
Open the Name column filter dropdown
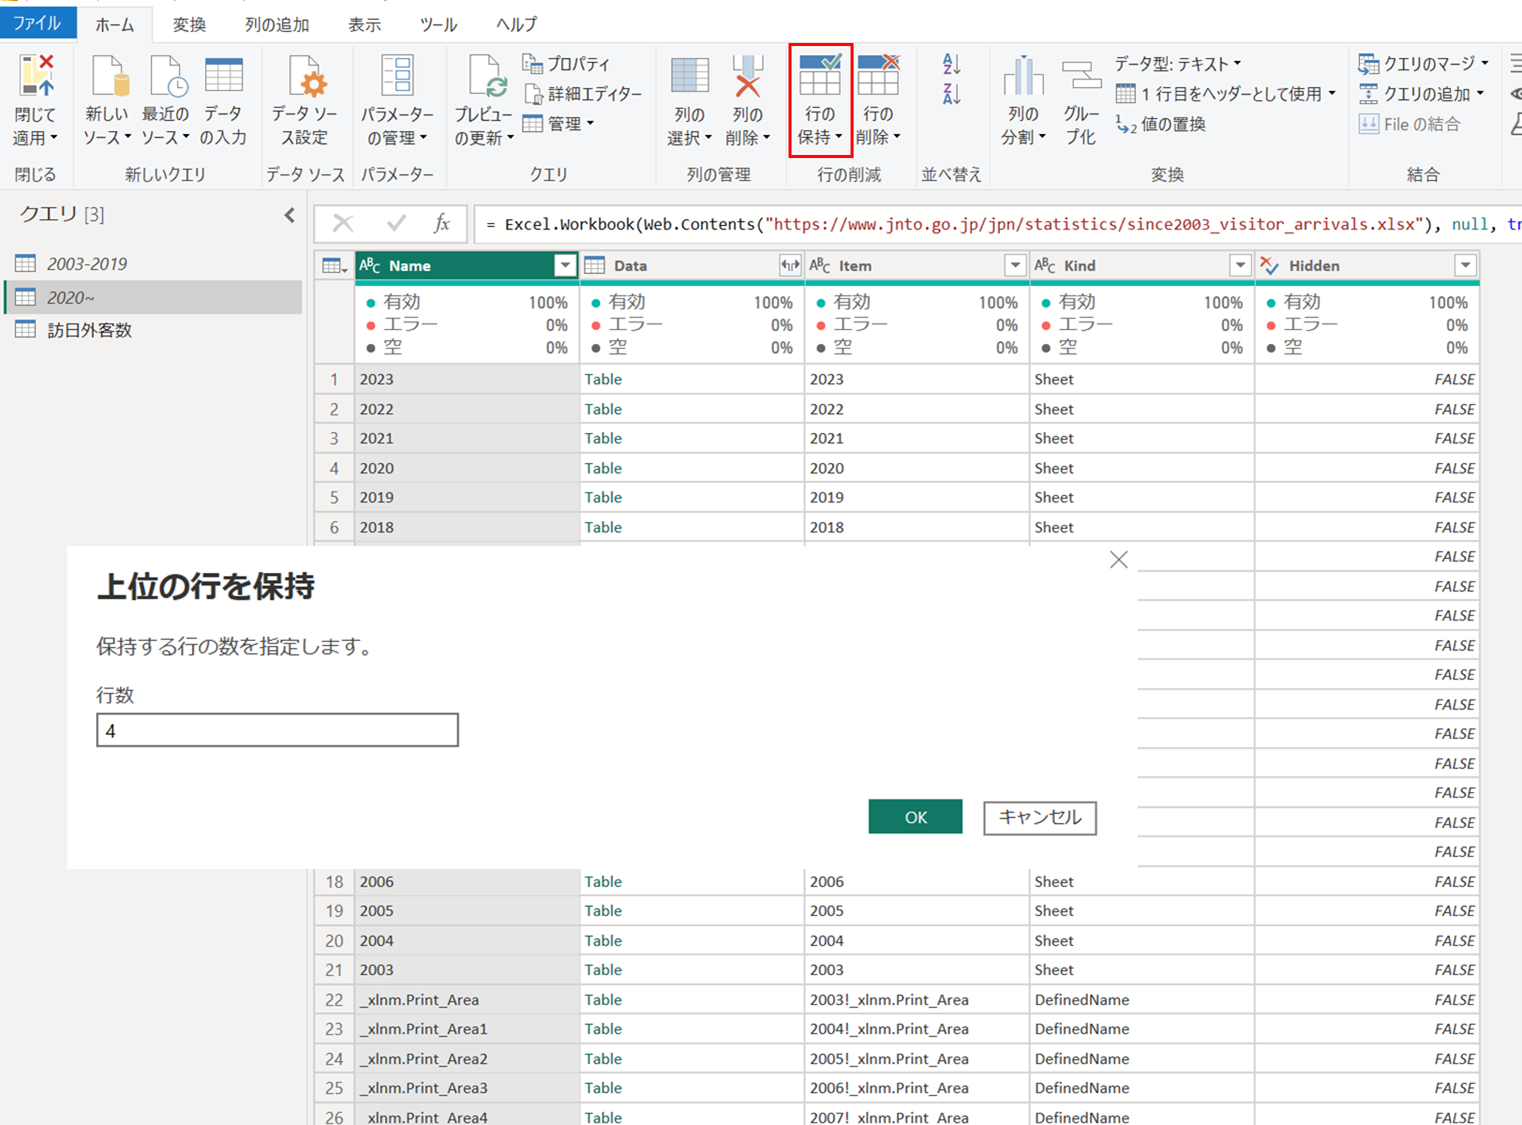[565, 265]
